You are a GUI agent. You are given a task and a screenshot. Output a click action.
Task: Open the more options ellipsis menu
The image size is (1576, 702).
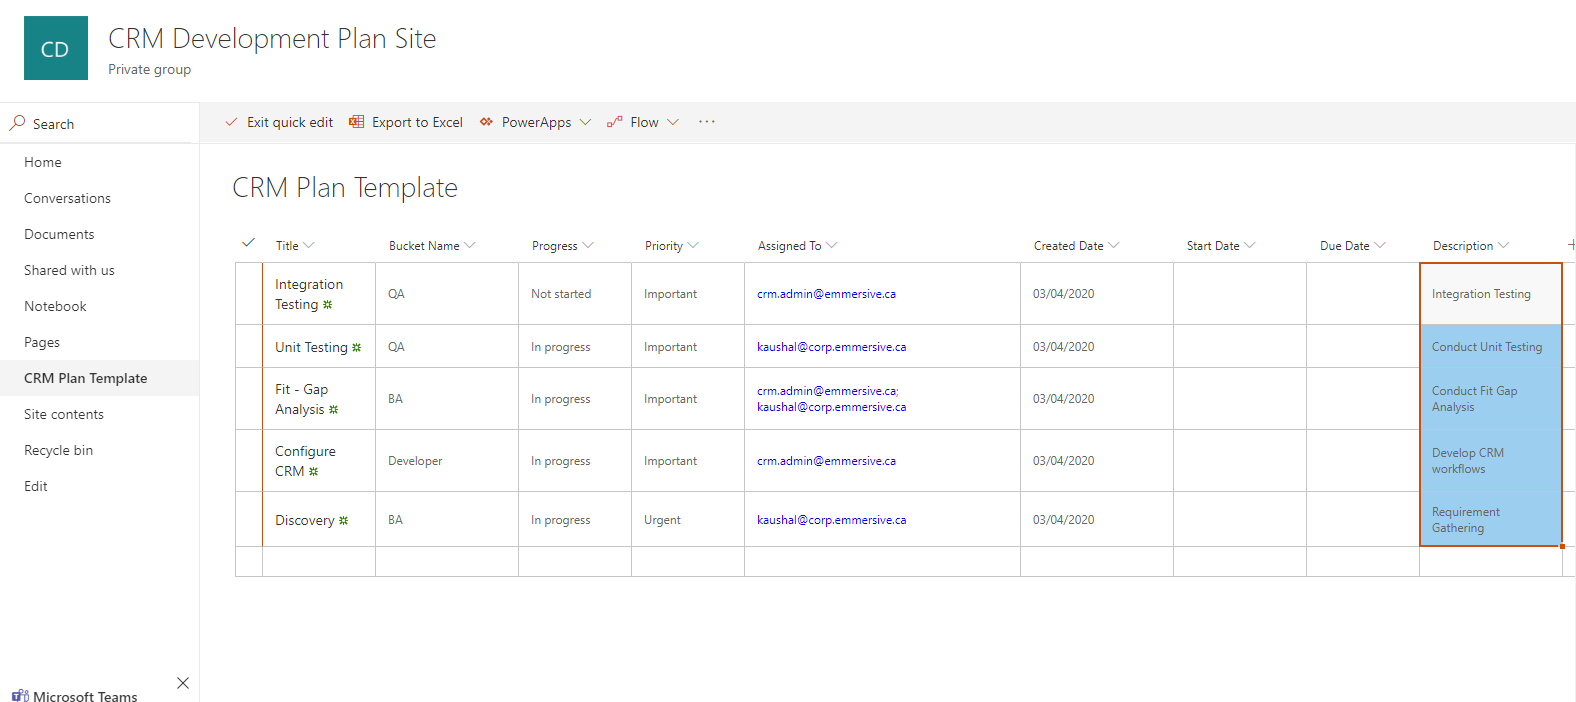click(x=707, y=122)
